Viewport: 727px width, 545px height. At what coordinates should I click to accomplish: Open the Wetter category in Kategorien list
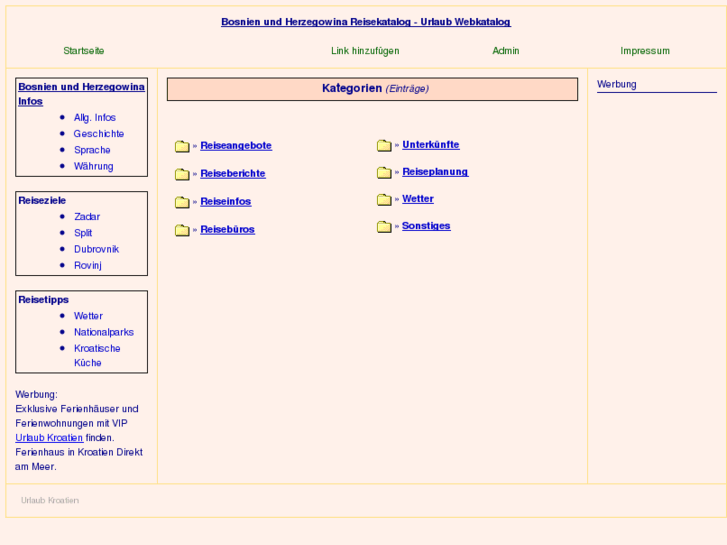418,199
